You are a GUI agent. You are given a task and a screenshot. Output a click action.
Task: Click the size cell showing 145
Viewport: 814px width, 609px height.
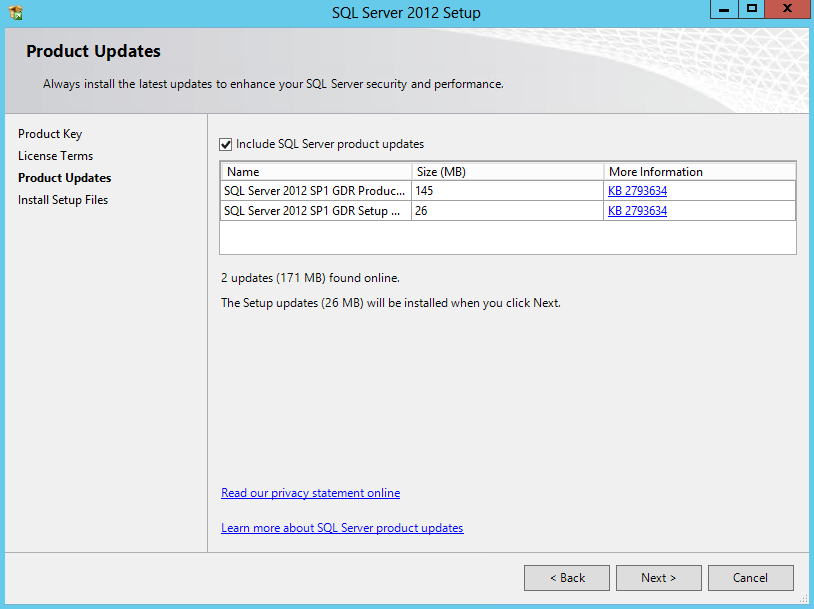[508, 191]
